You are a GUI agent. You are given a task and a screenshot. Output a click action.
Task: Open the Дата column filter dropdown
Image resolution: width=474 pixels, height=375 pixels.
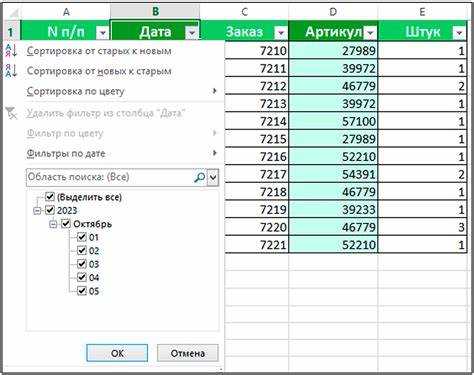click(x=192, y=33)
